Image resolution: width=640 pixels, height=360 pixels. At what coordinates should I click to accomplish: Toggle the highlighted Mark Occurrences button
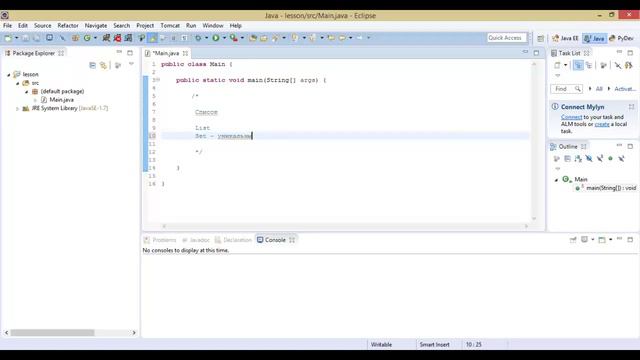tap(152, 38)
